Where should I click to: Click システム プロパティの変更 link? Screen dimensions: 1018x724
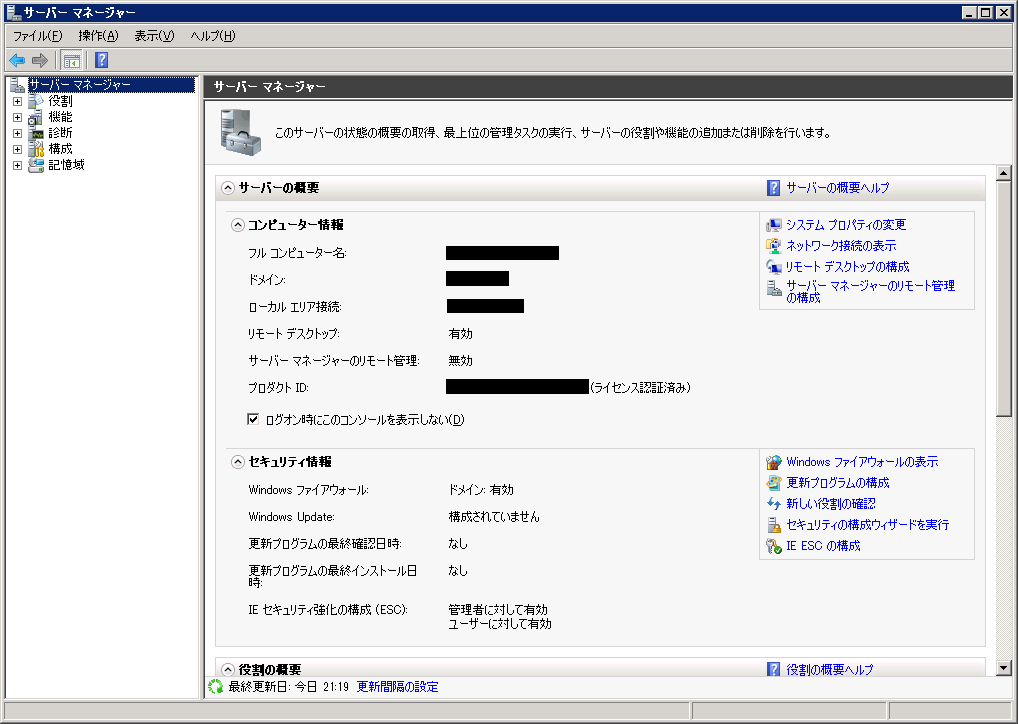[x=846, y=225]
